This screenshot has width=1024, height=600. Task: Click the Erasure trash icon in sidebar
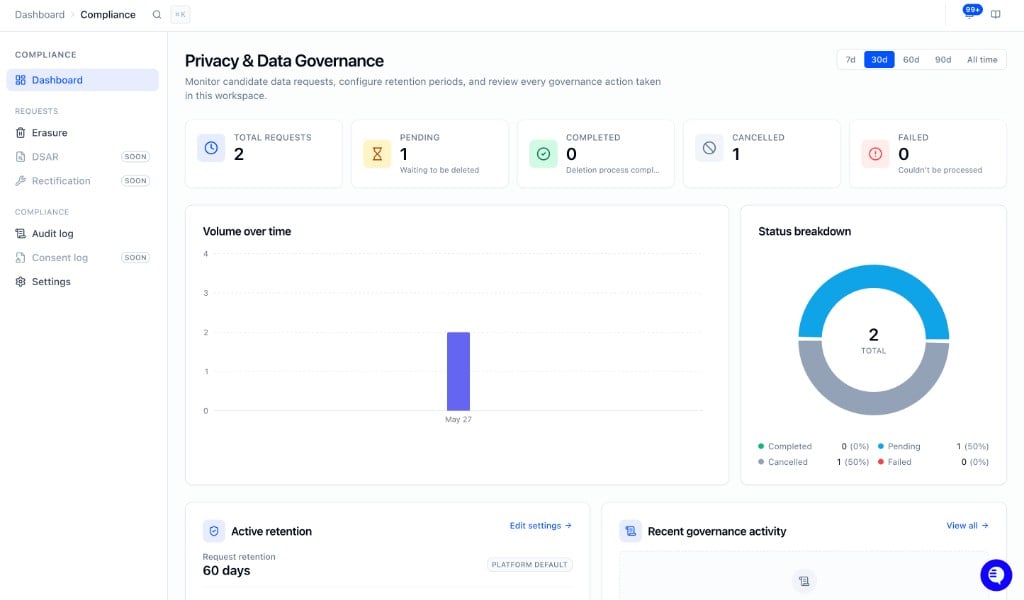20,133
